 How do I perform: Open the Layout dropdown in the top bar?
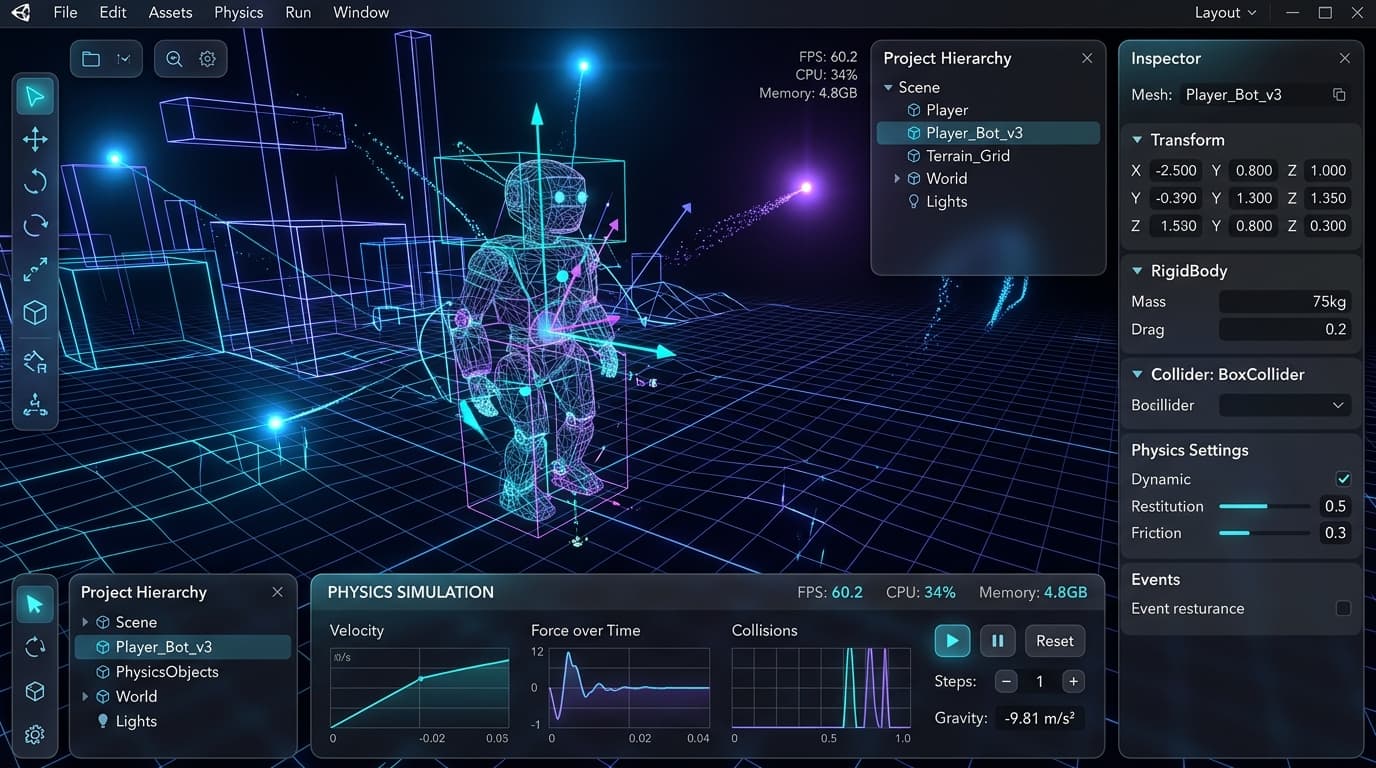point(1225,13)
